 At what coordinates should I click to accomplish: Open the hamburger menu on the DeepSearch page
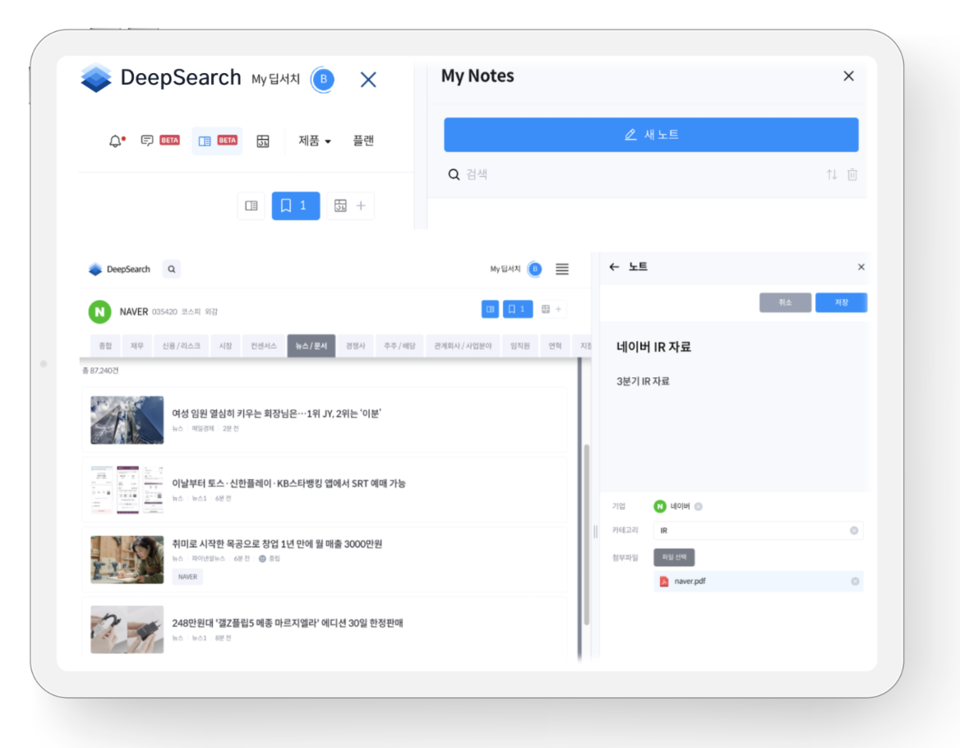click(561, 269)
